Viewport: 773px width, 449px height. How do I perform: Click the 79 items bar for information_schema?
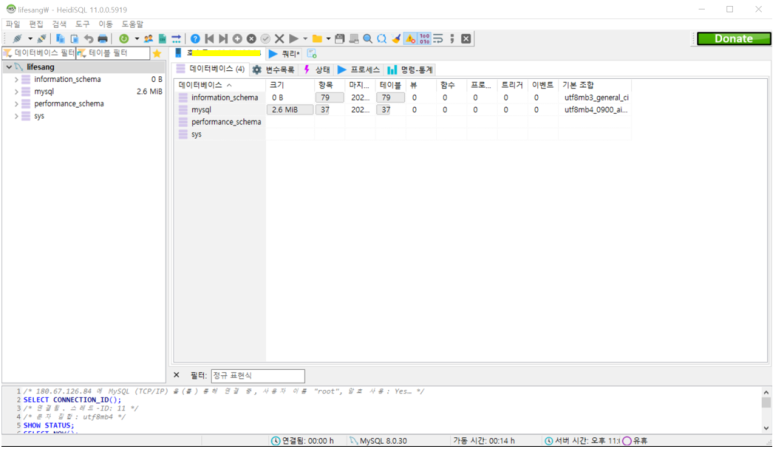329,98
